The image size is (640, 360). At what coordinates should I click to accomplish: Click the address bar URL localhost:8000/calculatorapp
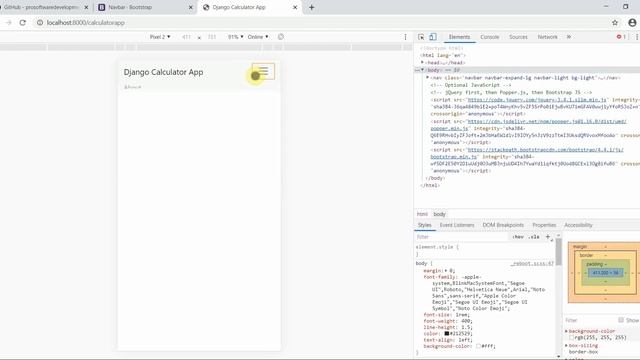point(86,23)
